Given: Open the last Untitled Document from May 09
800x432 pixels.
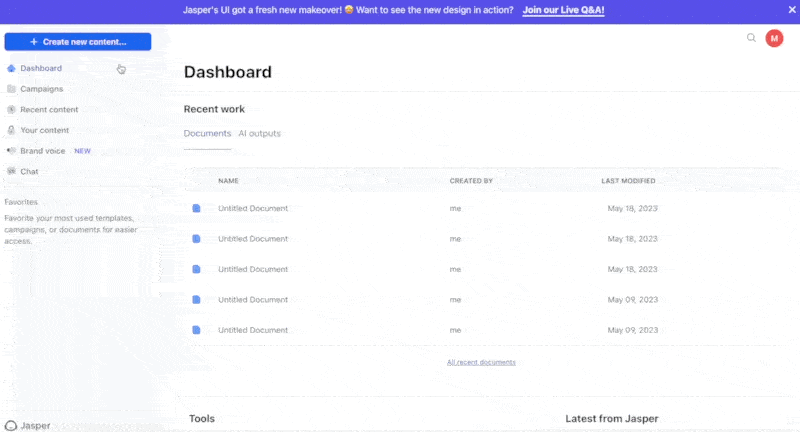Looking at the screenshot, I should pos(253,330).
